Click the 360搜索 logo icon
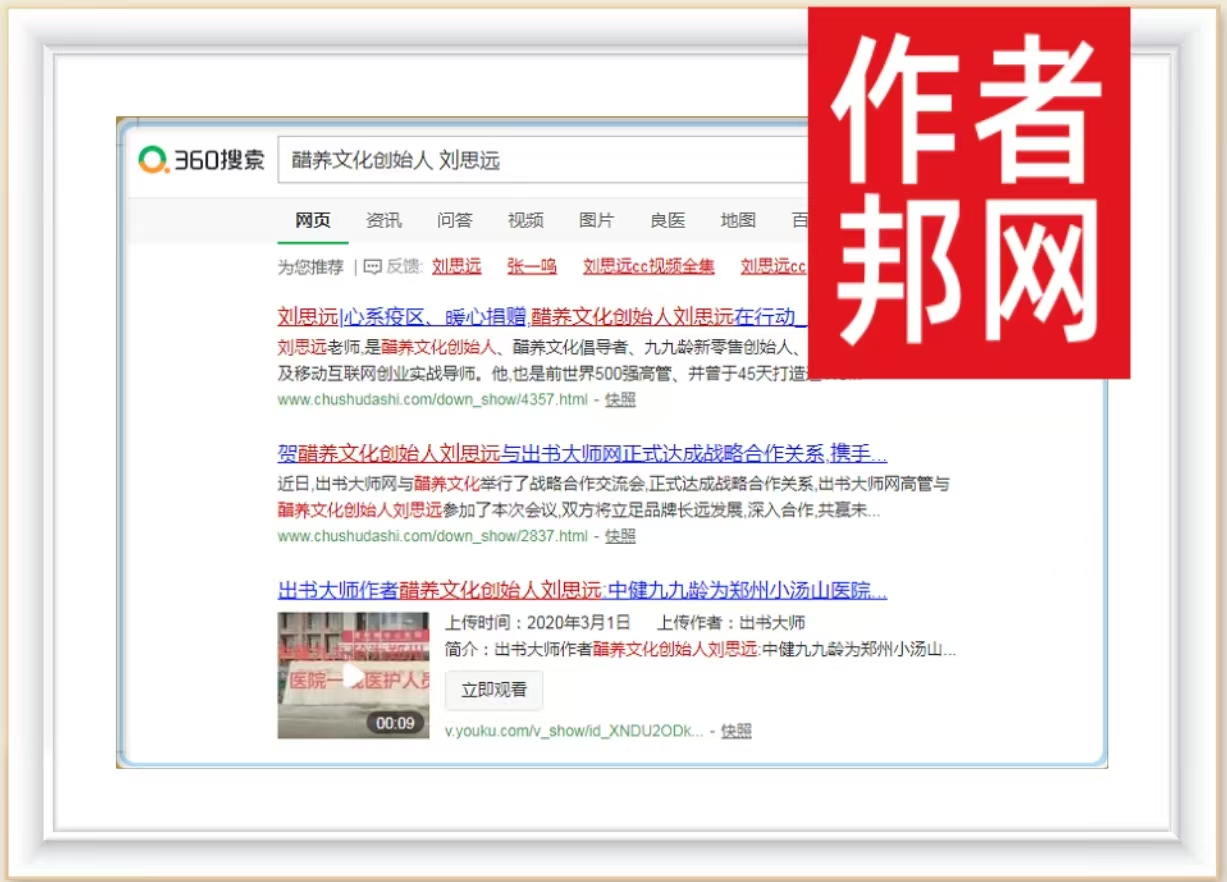 coord(154,160)
